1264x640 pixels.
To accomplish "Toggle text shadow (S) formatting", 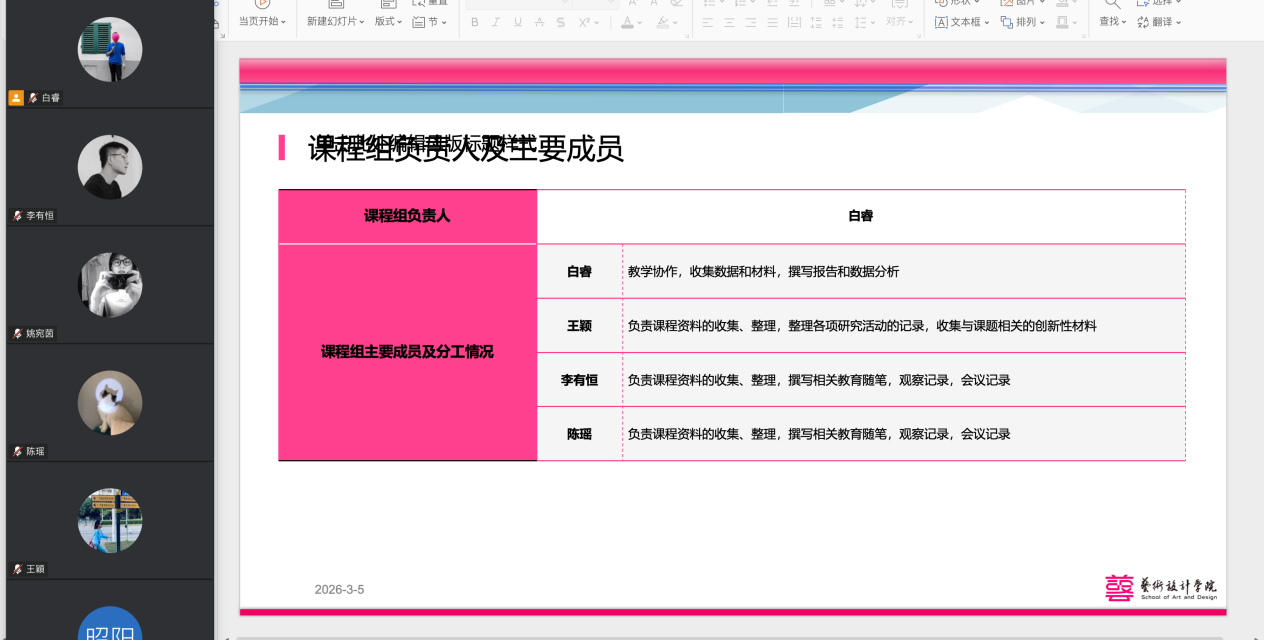I will pos(561,22).
